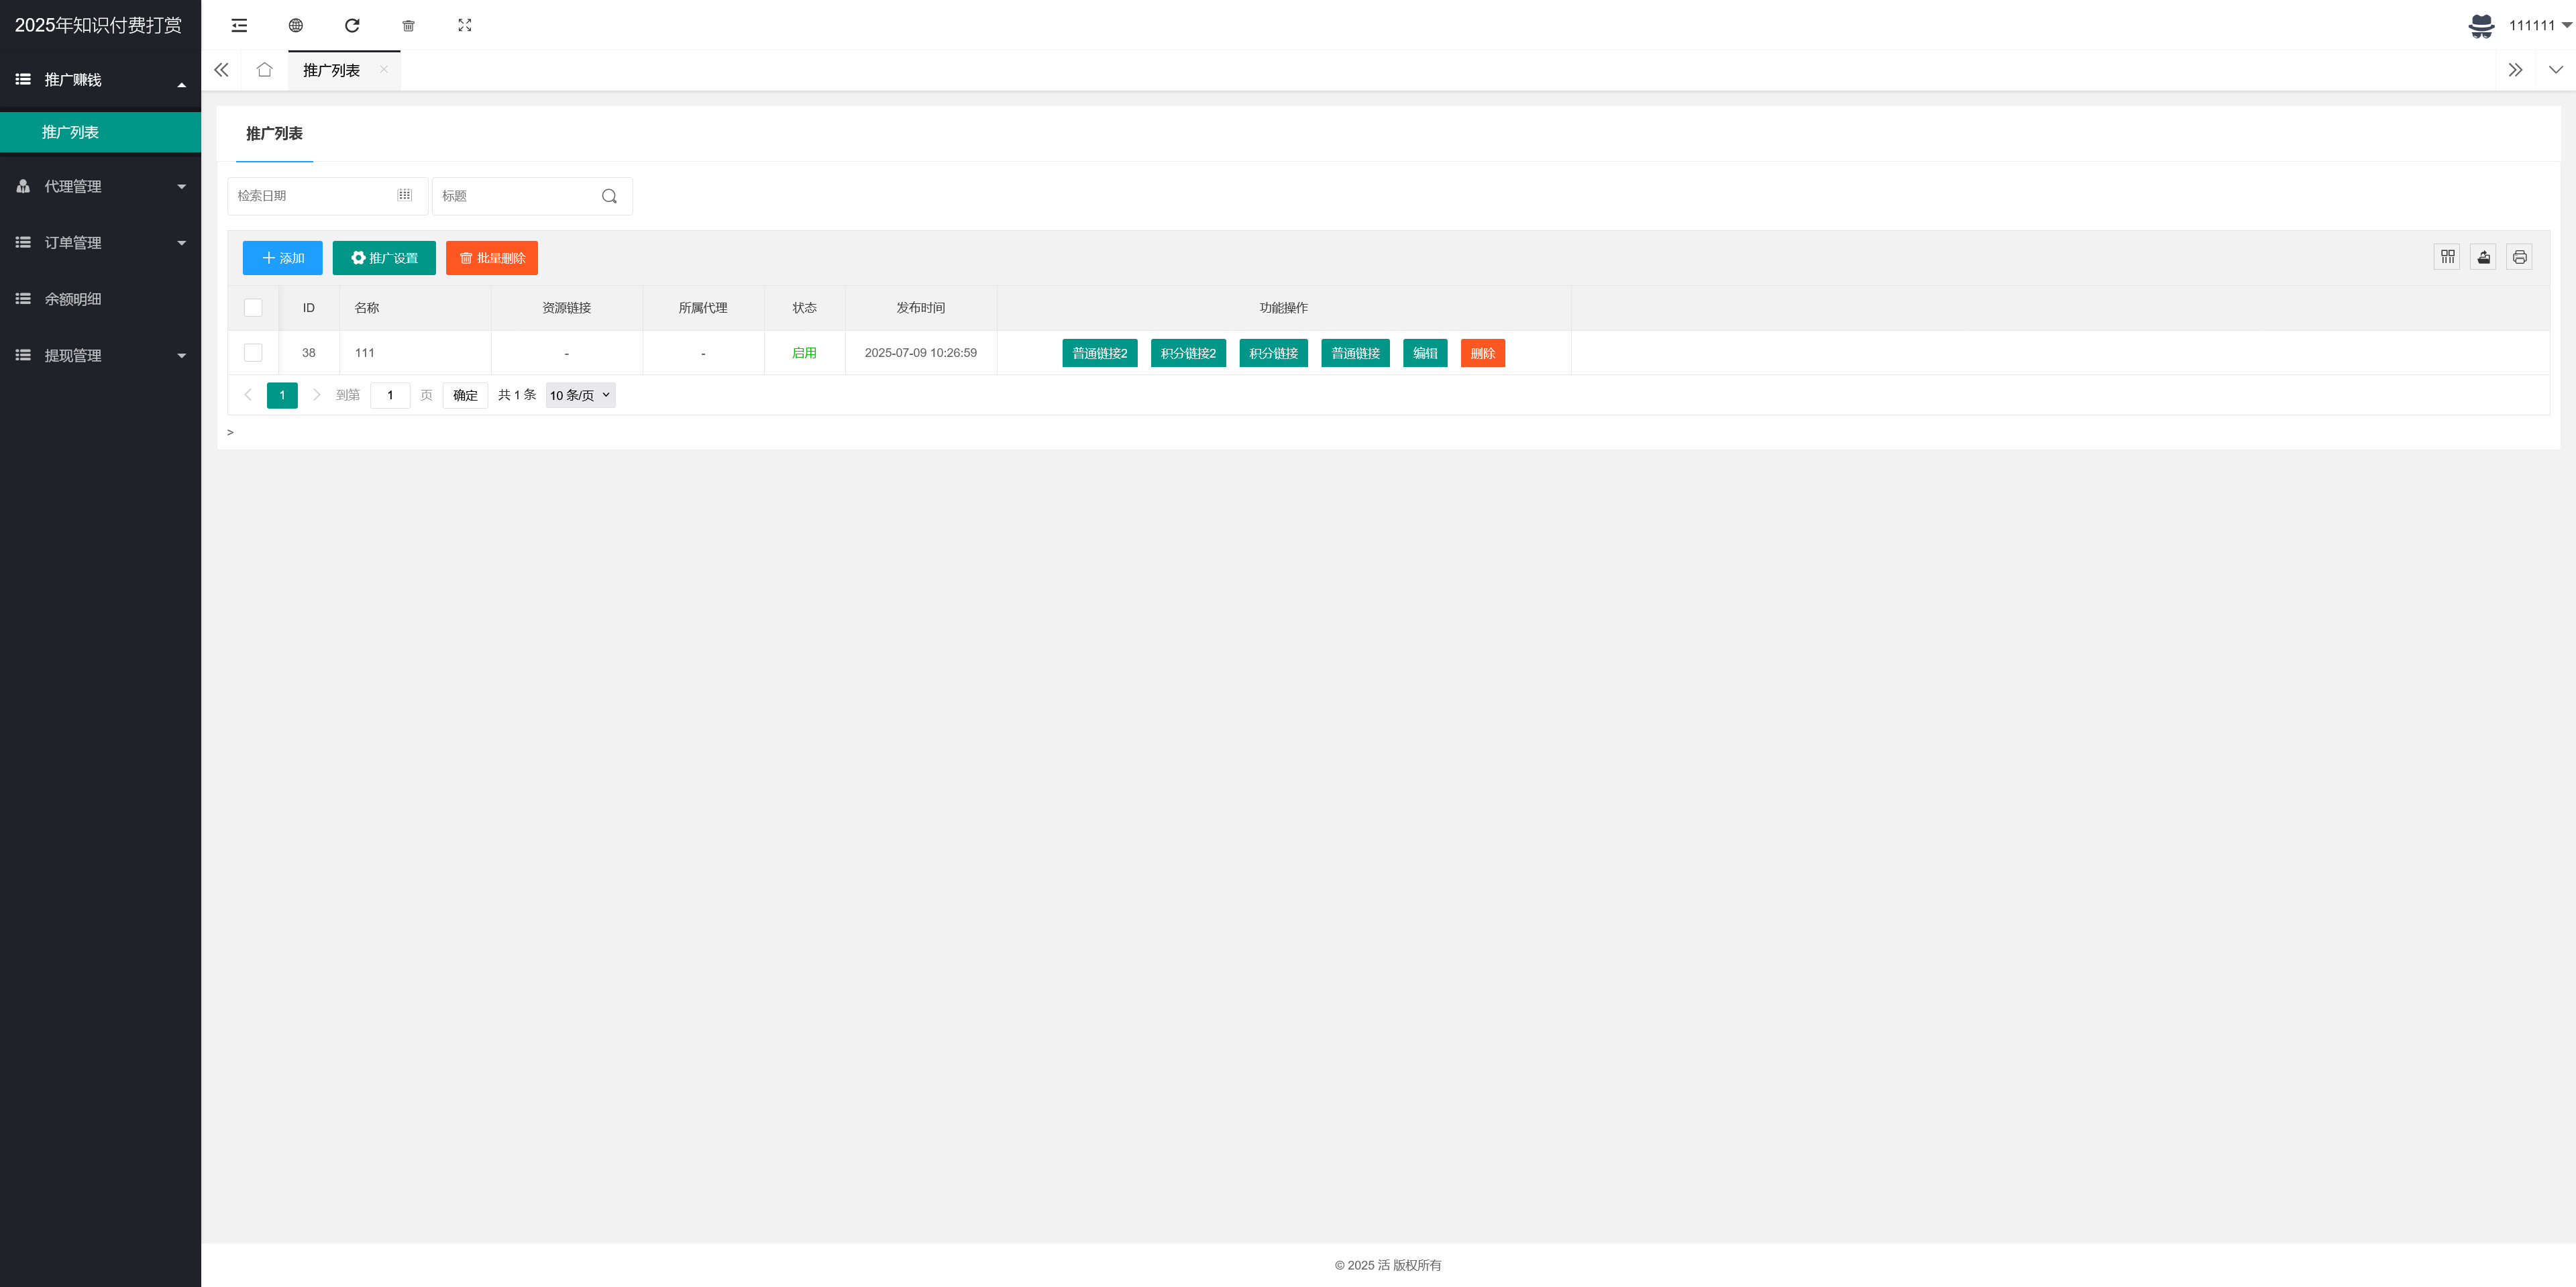
Task: Open the 10 条/页 page size dropdown
Action: pyautogui.click(x=580, y=395)
